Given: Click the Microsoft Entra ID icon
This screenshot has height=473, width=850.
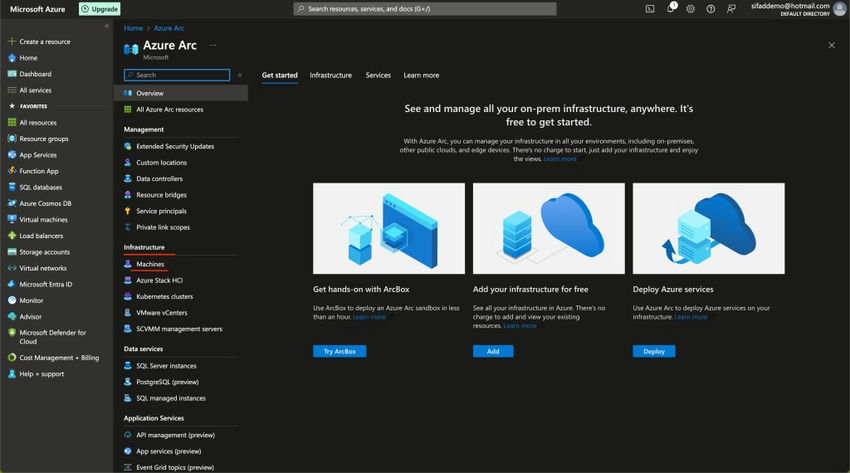Looking at the screenshot, I should pyautogui.click(x=12, y=284).
